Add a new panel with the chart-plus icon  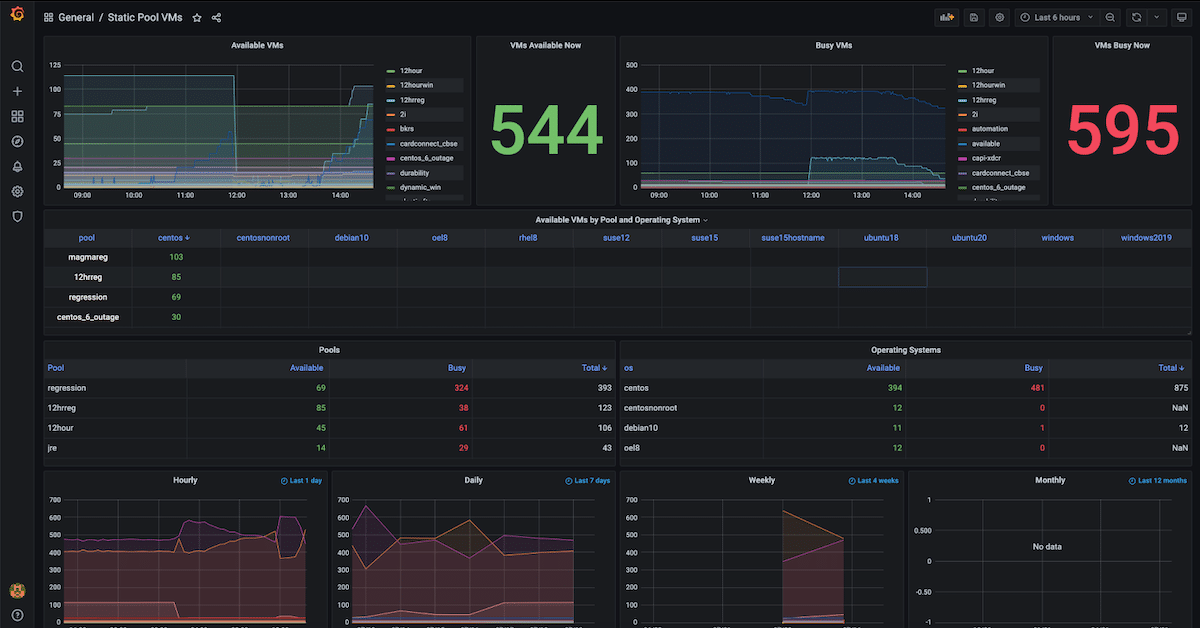click(x=946, y=18)
